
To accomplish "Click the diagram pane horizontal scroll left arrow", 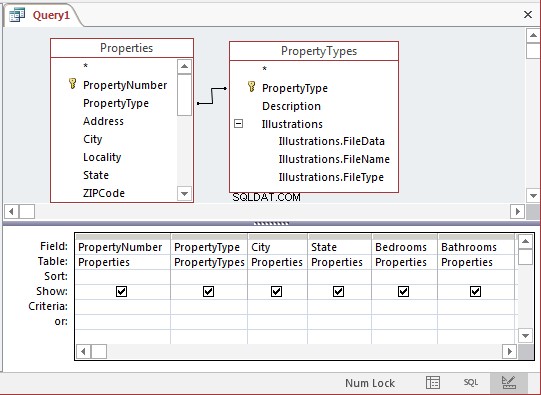I will 11,211.
